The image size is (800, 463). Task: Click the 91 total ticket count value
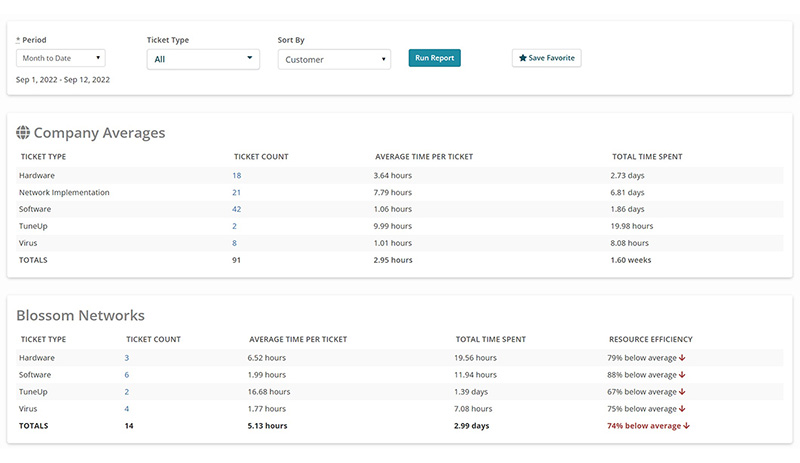[x=236, y=260]
